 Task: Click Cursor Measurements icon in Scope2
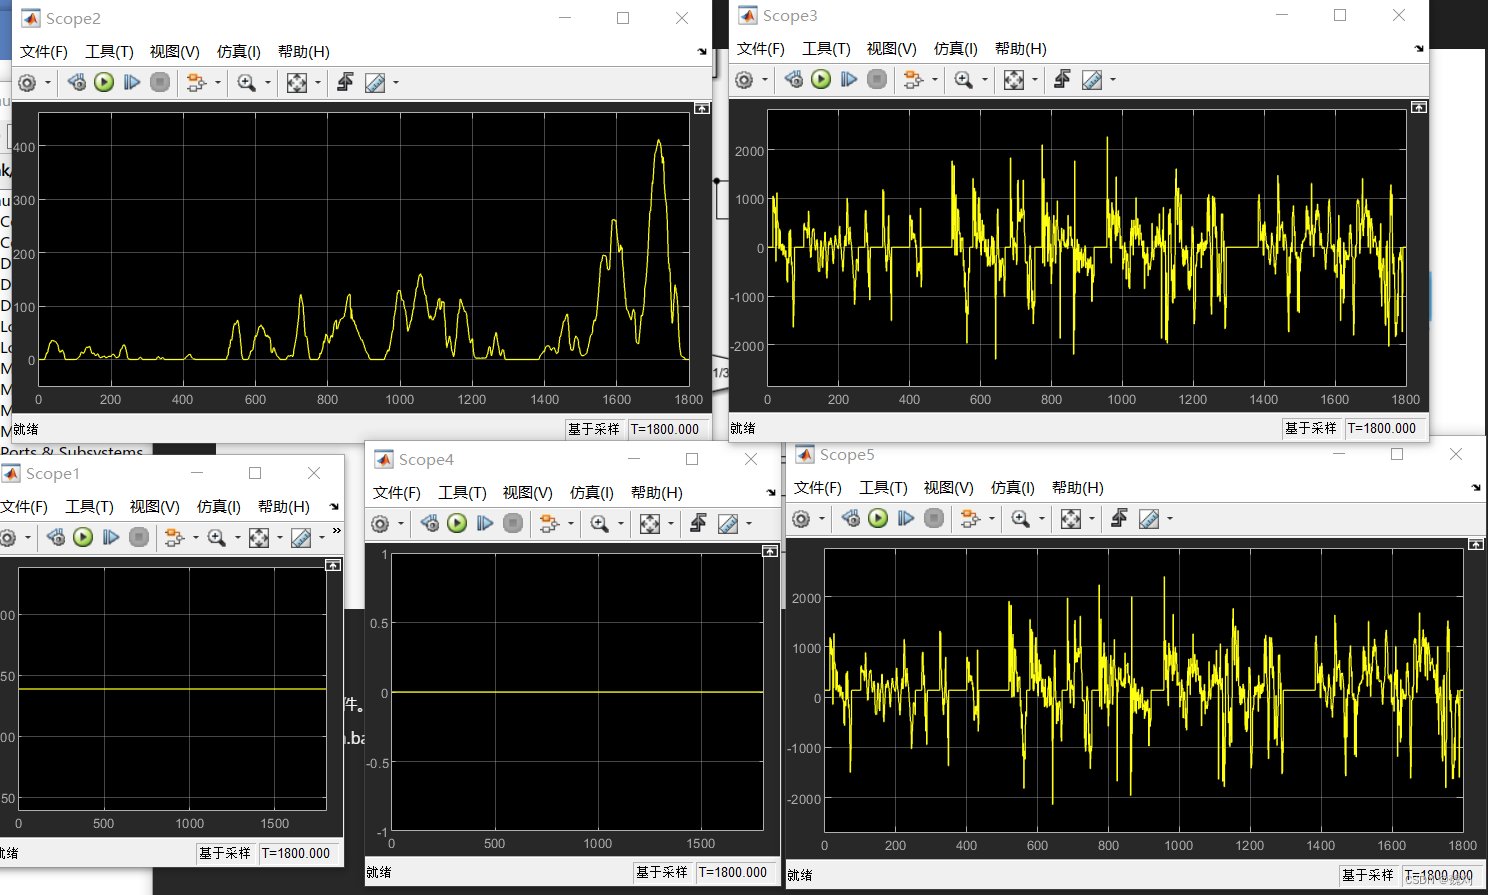click(x=375, y=83)
